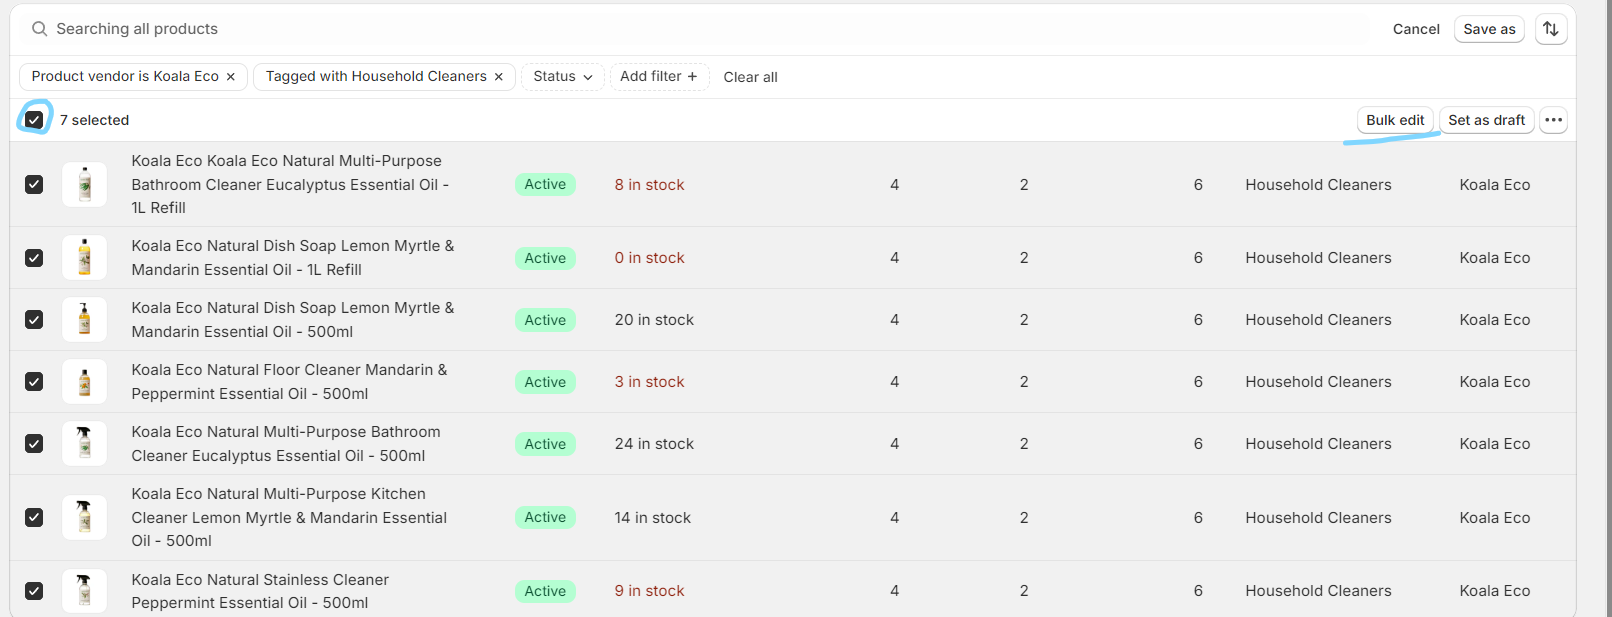
Task: Click the 7 selected label
Action: (94, 120)
